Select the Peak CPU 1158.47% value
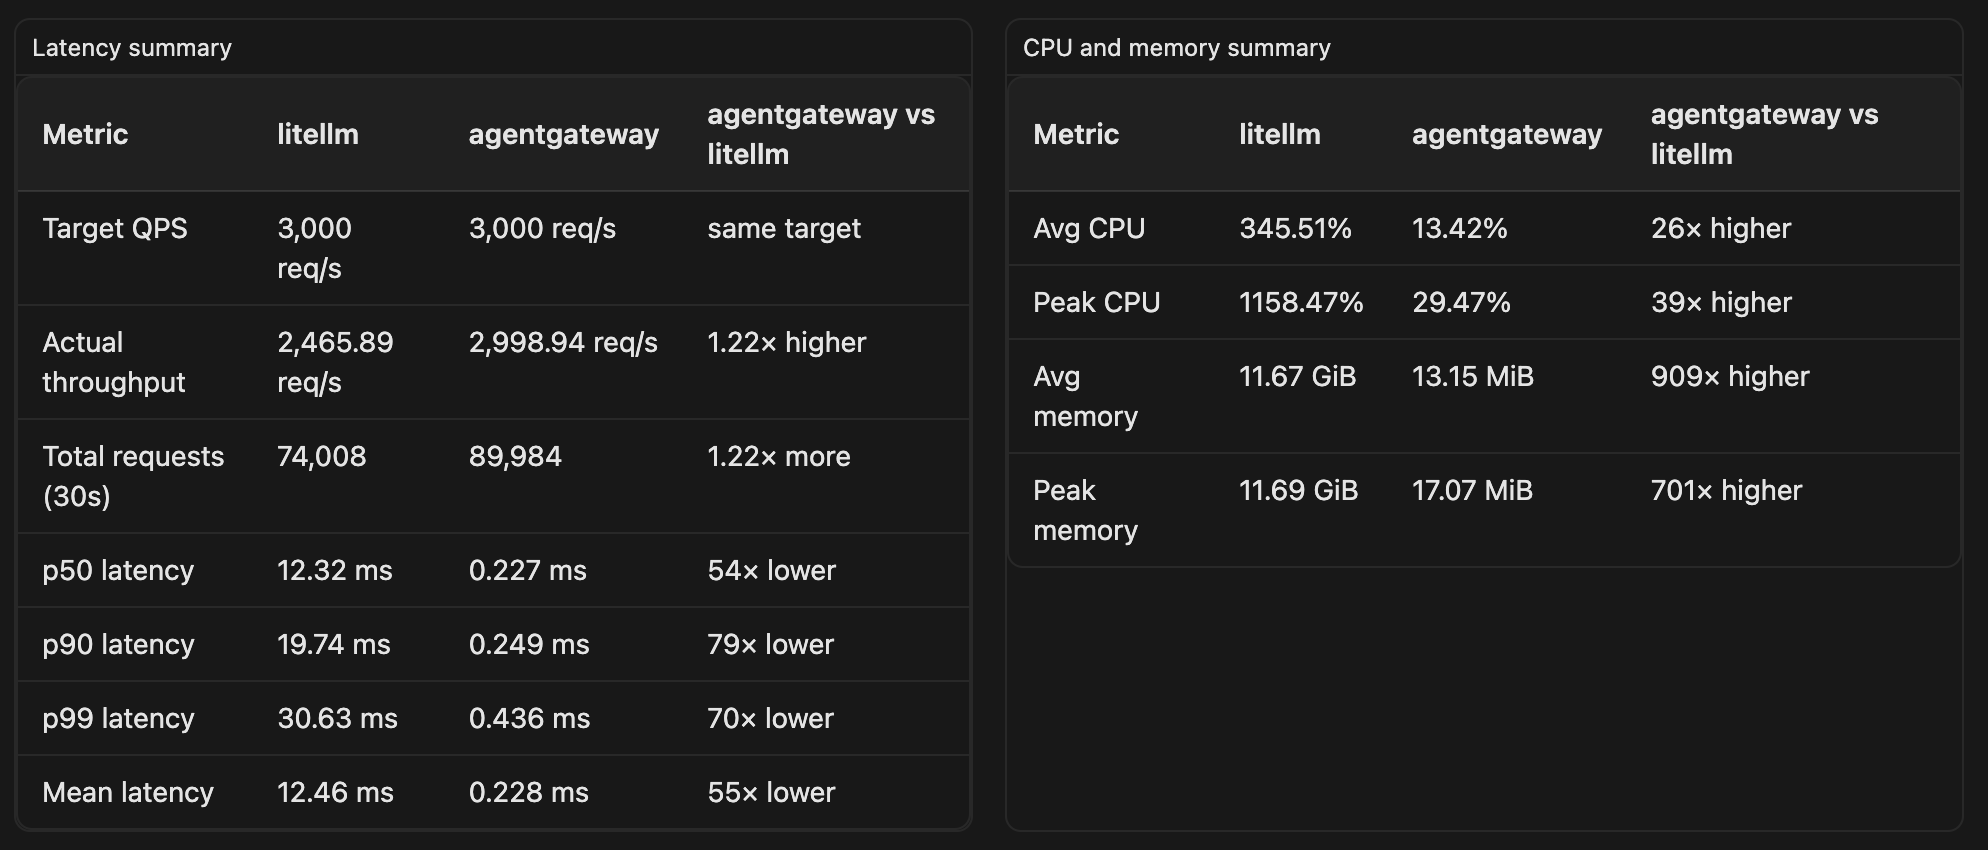1988x850 pixels. click(1301, 302)
